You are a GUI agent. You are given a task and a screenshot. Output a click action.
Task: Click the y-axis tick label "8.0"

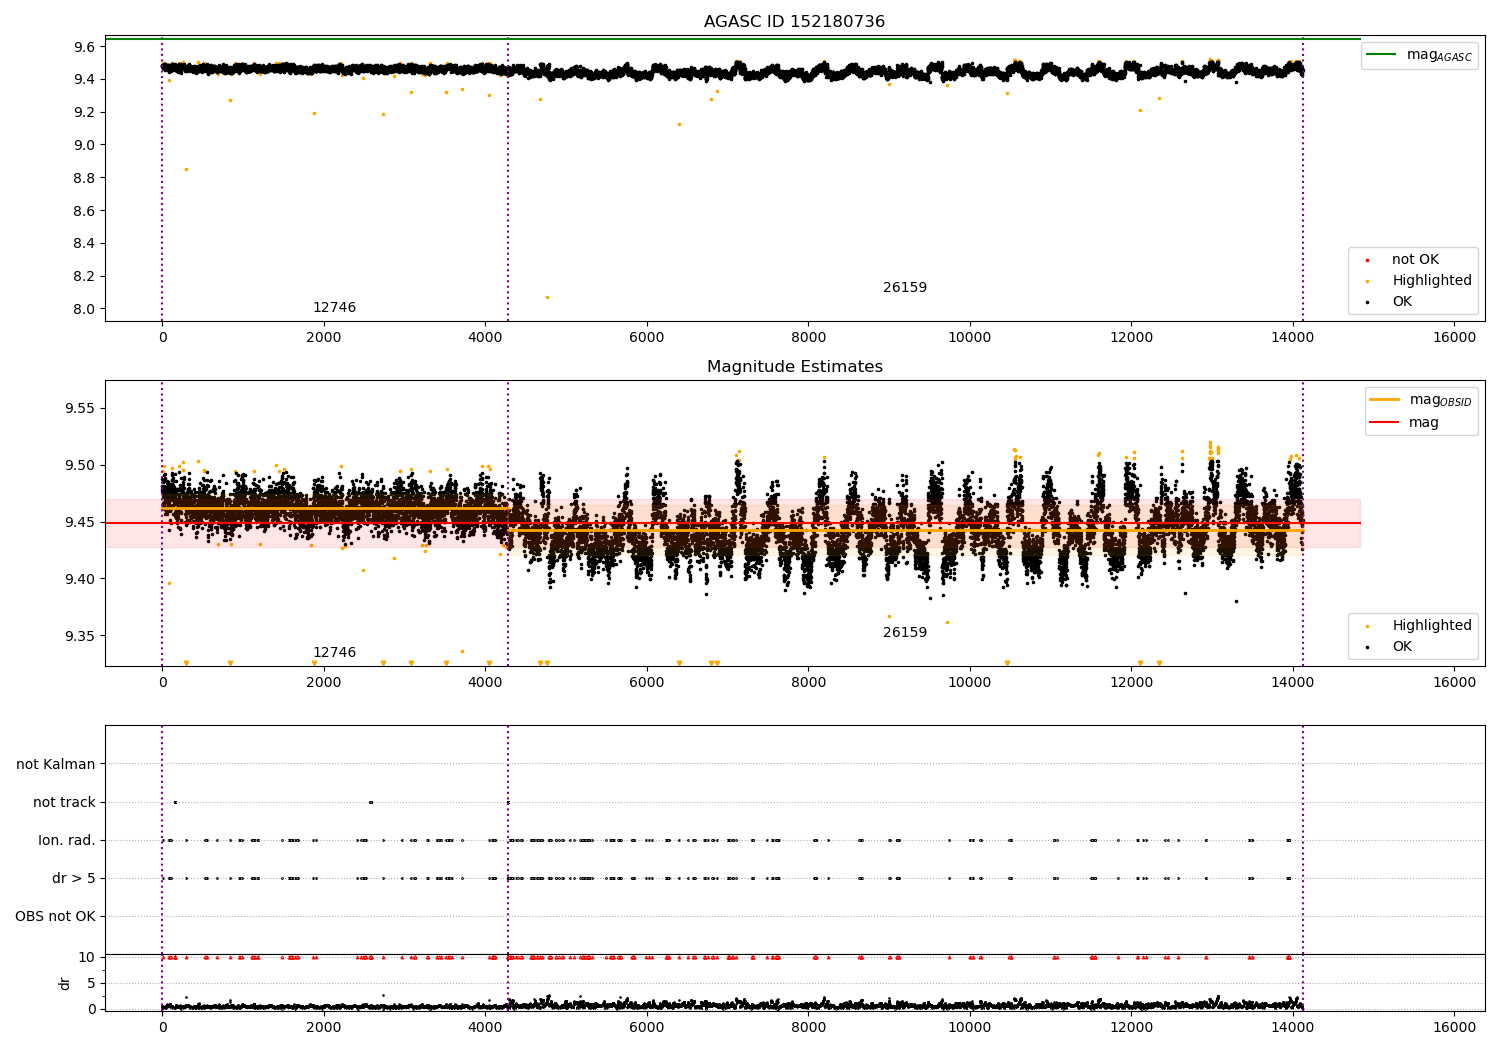pos(84,309)
